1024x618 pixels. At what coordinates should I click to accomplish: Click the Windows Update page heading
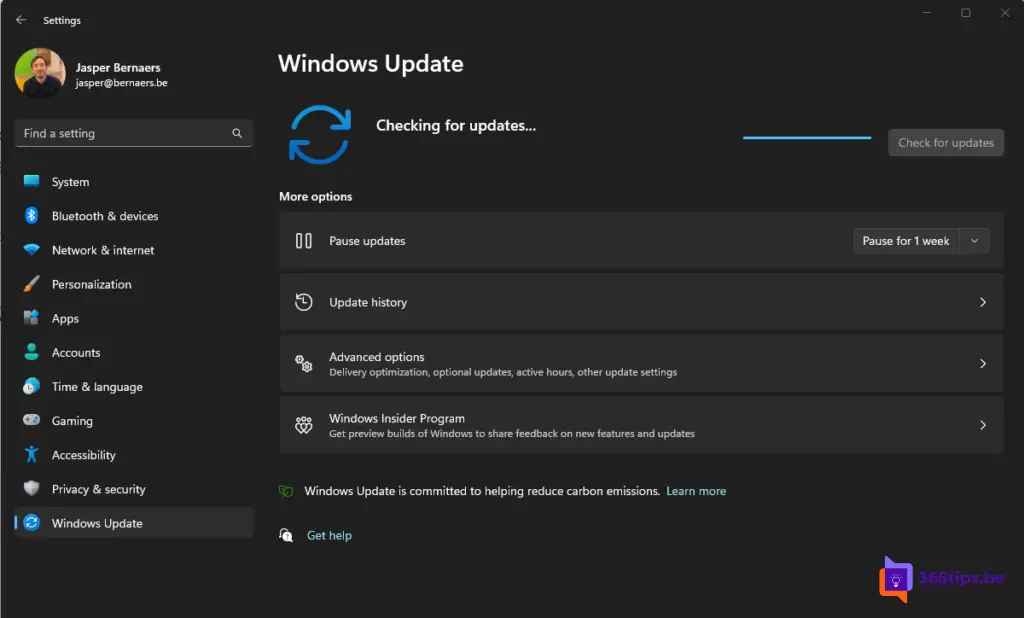[x=371, y=63]
